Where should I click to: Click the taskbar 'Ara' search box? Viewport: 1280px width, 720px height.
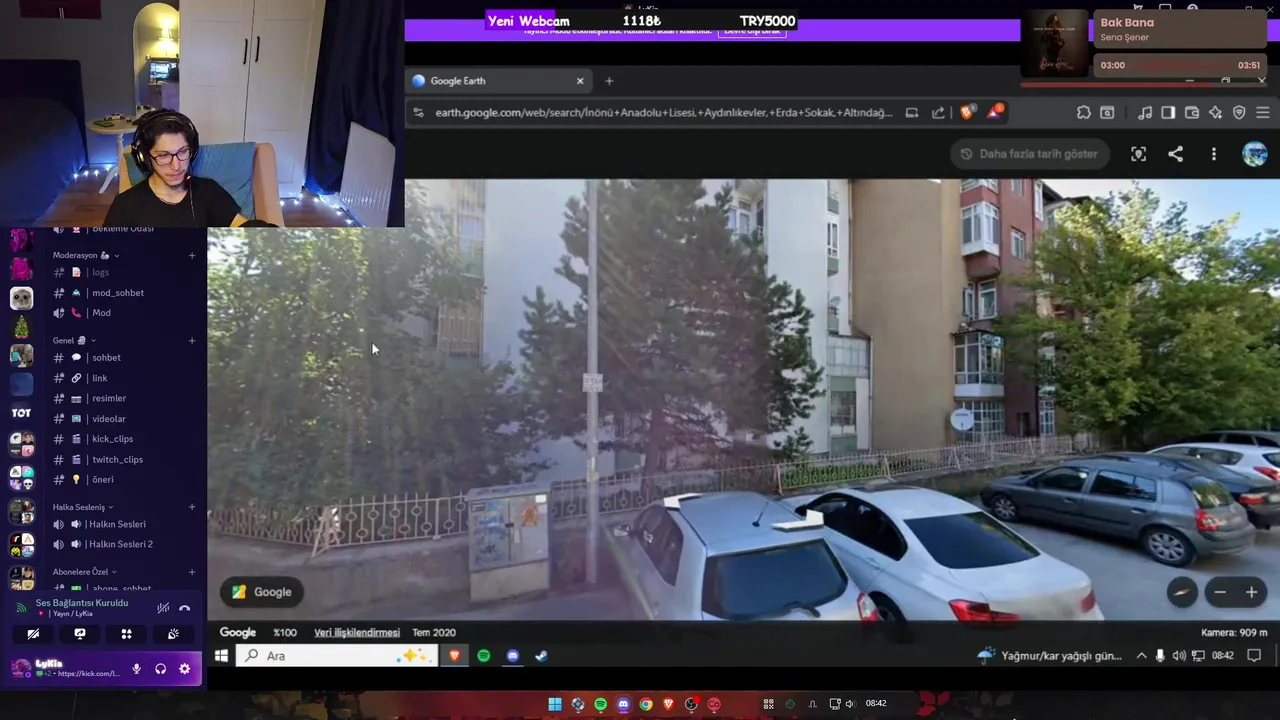337,656
